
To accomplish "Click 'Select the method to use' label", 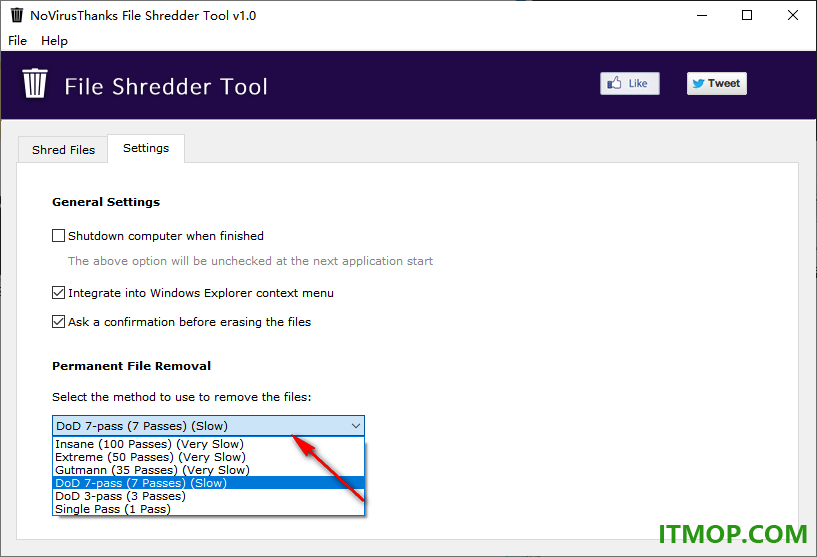I will point(181,397).
